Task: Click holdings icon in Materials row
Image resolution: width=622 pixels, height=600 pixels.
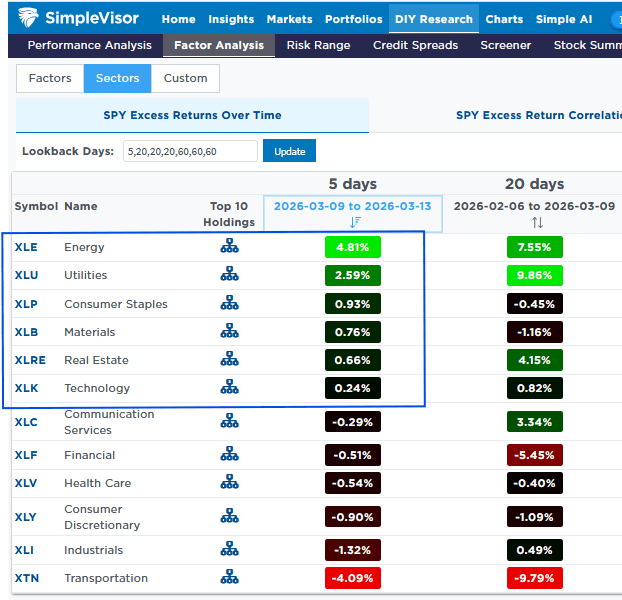Action: [230, 332]
